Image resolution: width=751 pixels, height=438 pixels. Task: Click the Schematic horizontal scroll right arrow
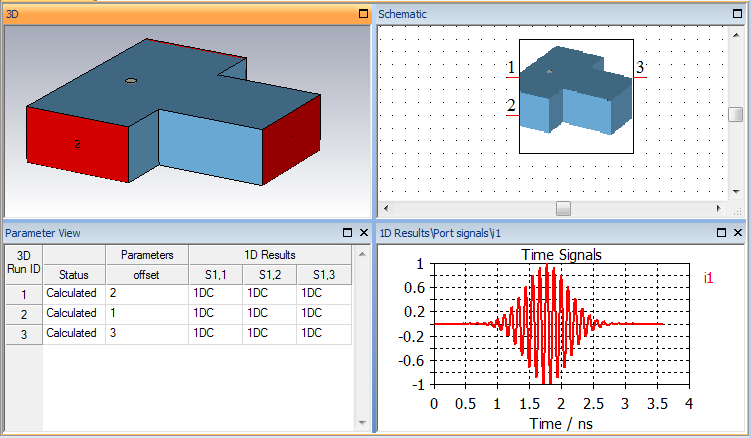718,208
